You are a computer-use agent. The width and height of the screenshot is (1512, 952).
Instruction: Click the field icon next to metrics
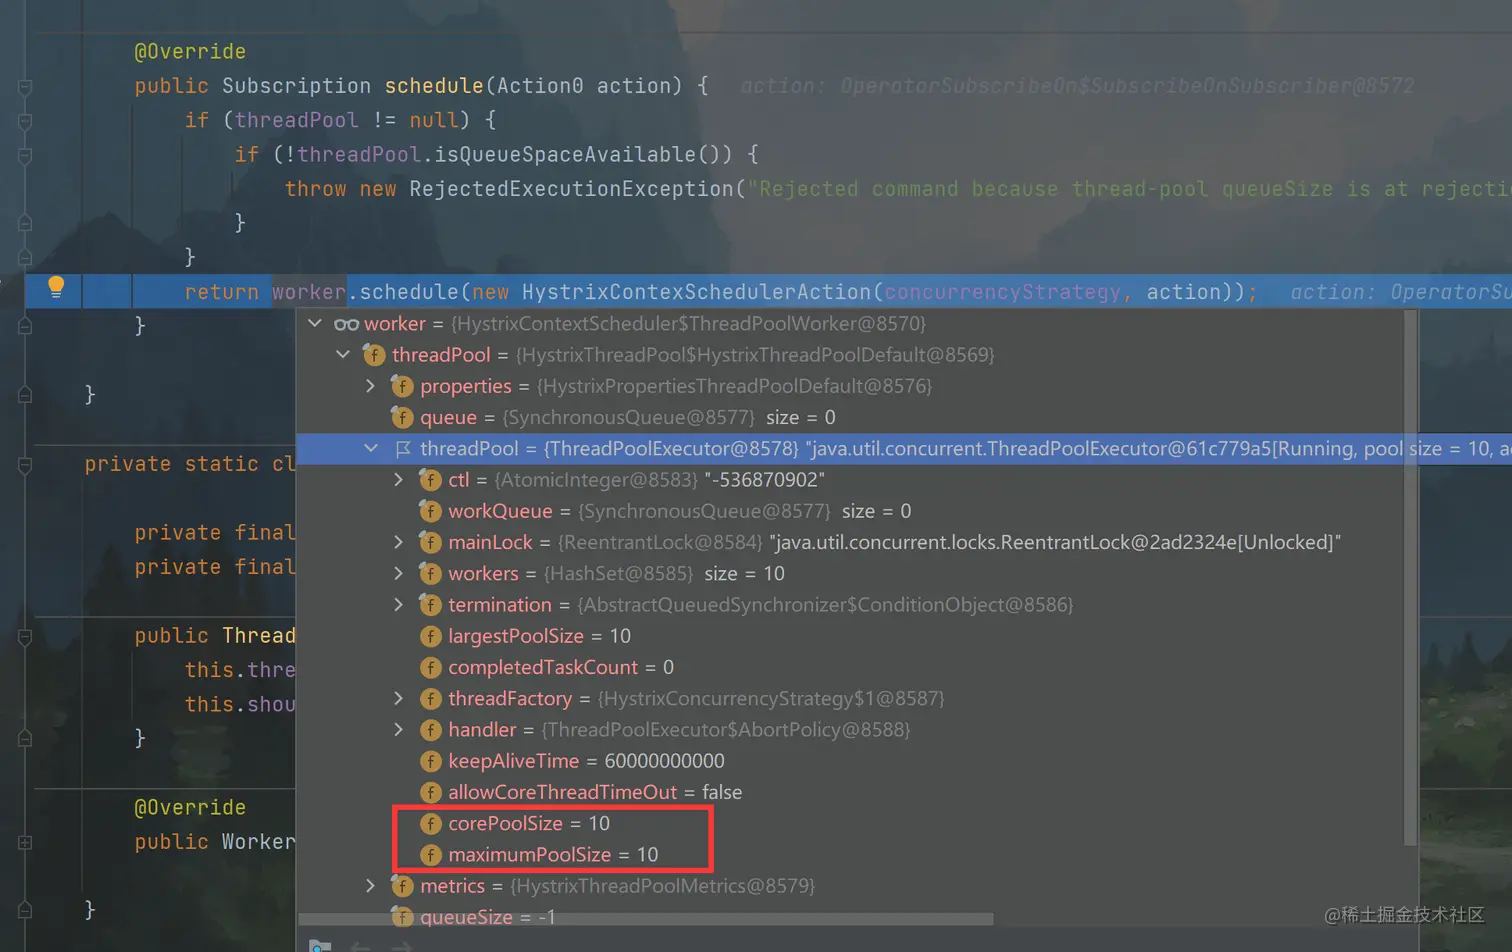[x=402, y=886]
